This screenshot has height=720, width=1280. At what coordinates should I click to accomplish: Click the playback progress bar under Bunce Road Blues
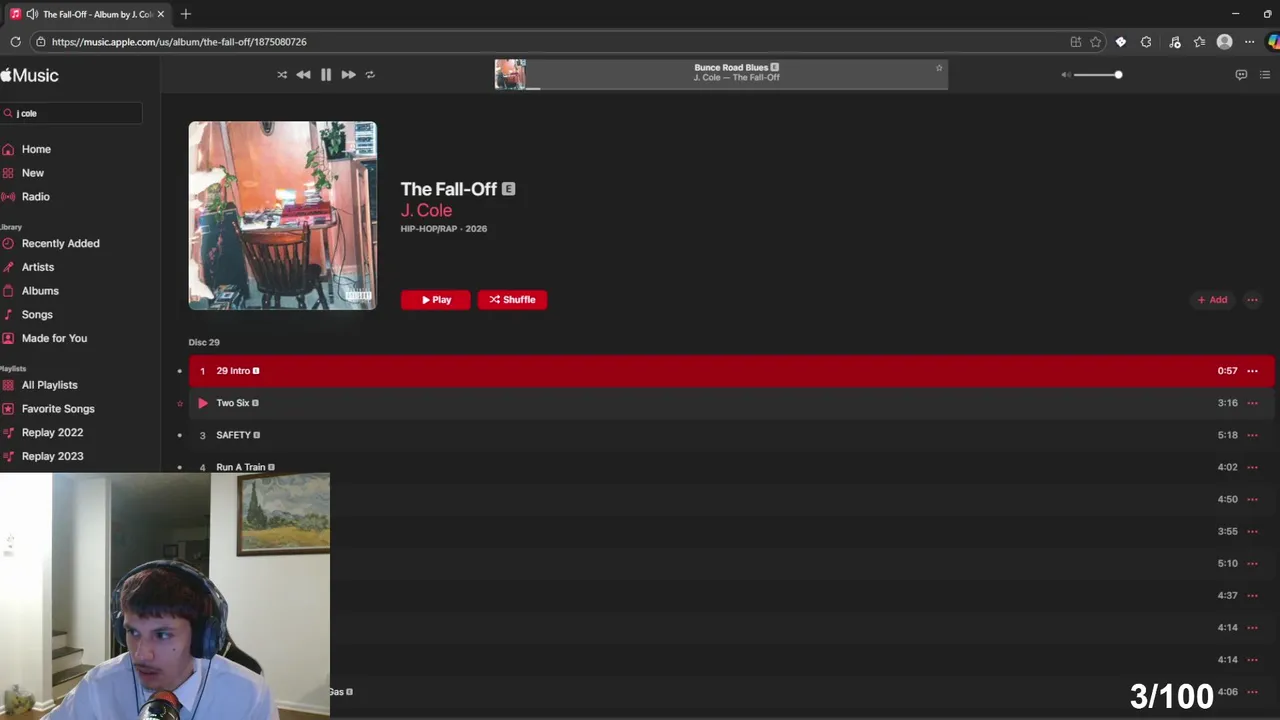tap(736, 88)
